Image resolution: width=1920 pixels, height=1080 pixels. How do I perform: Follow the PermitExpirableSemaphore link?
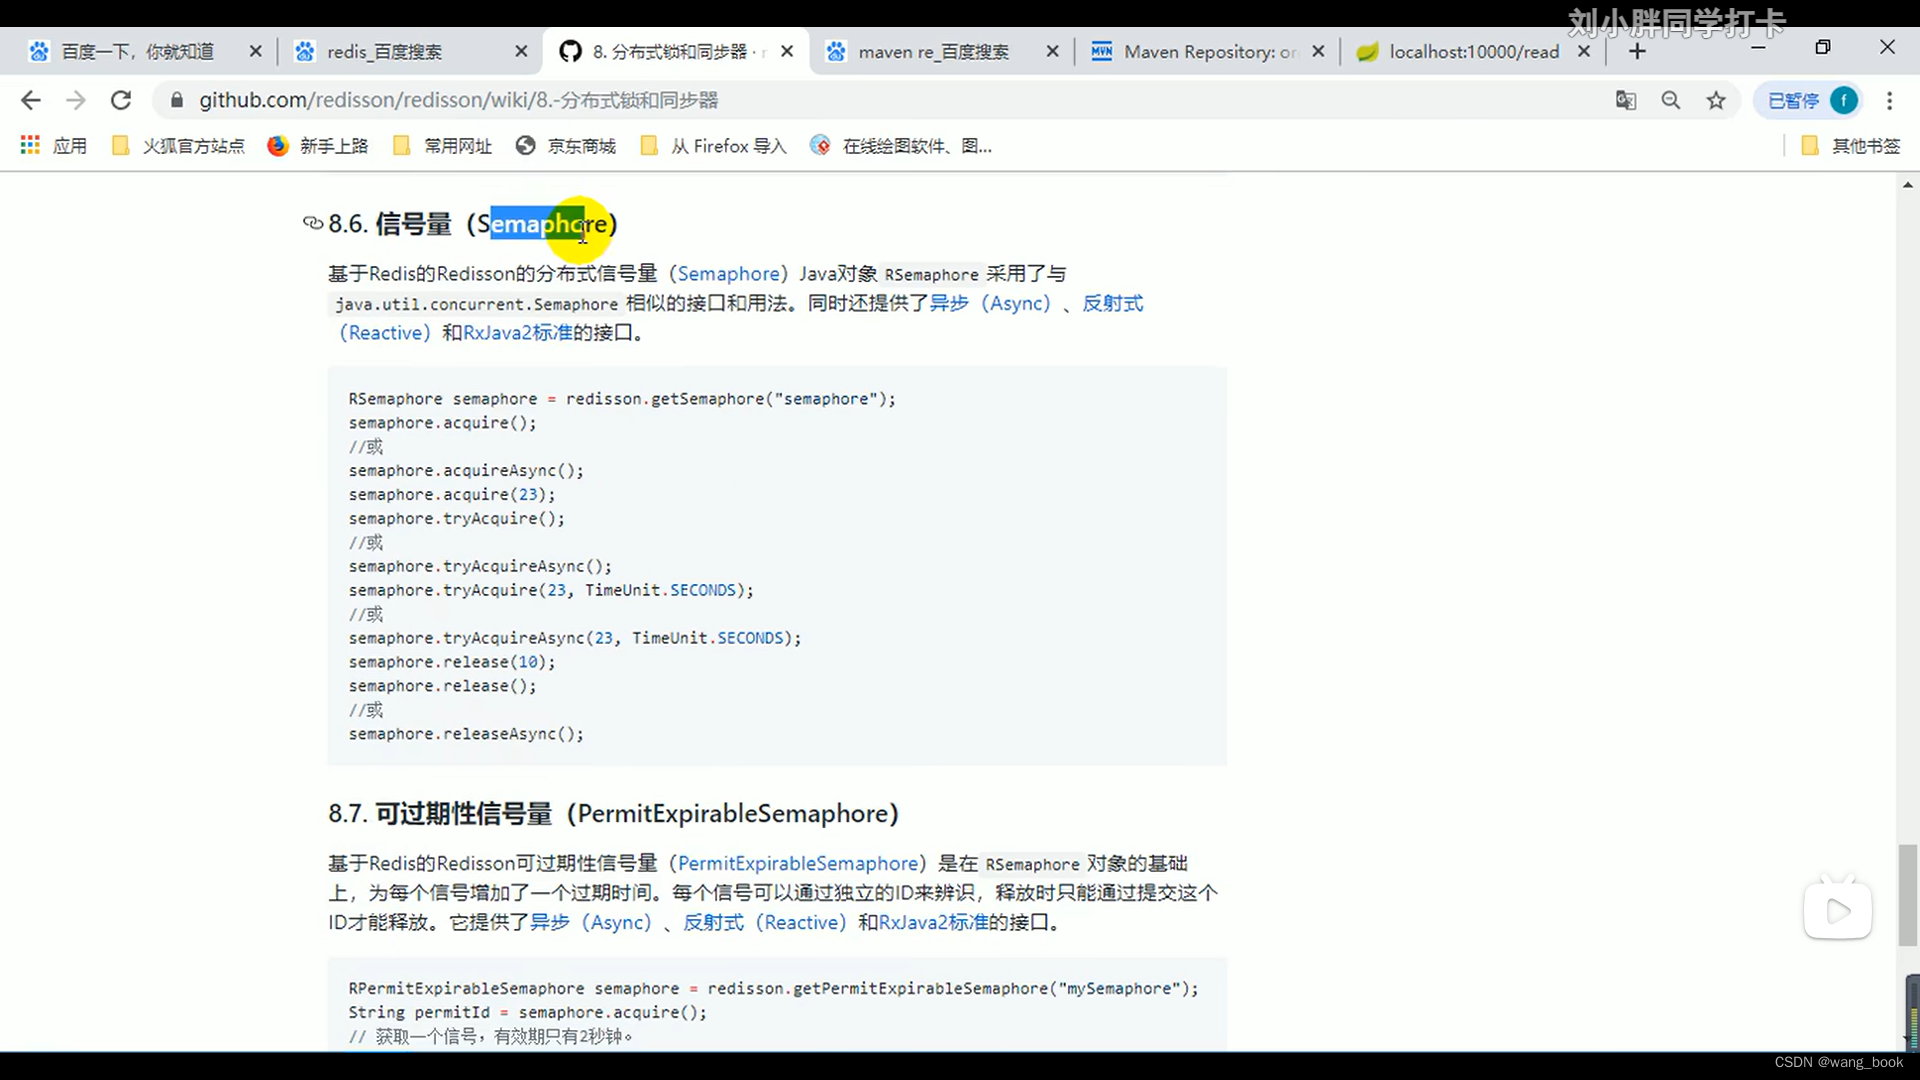click(x=798, y=863)
